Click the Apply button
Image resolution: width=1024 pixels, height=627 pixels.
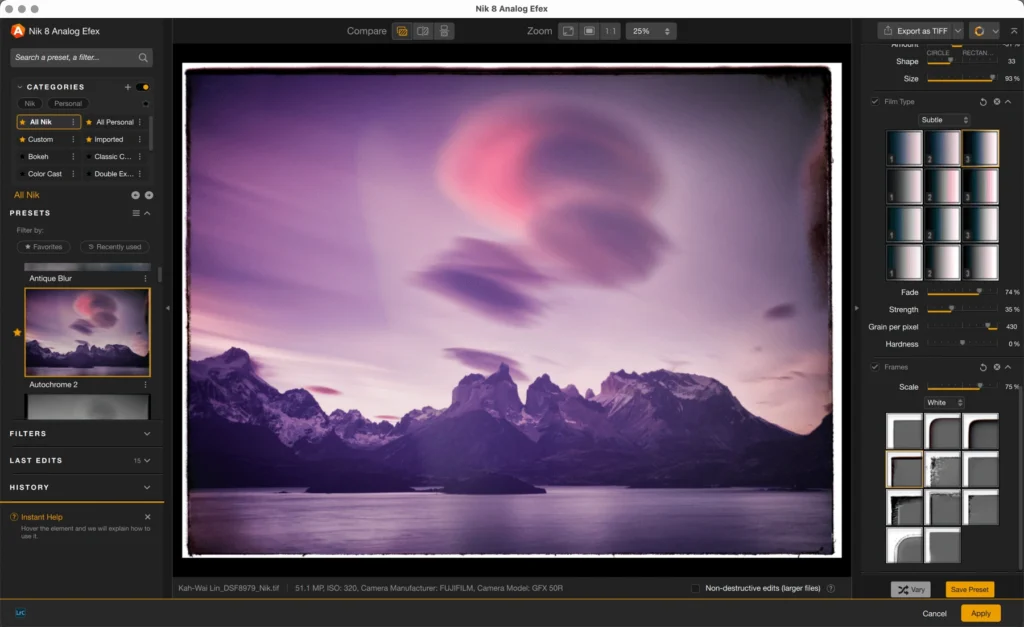pos(980,613)
